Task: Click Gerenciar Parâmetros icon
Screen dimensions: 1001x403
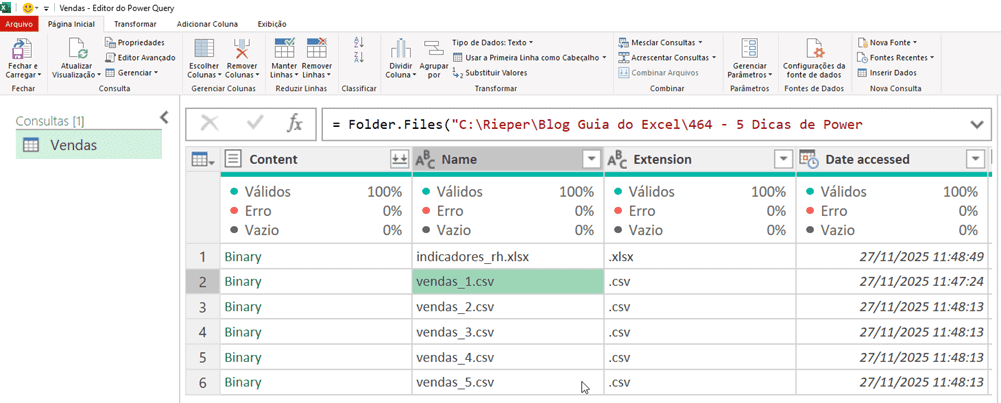Action: pos(749,50)
